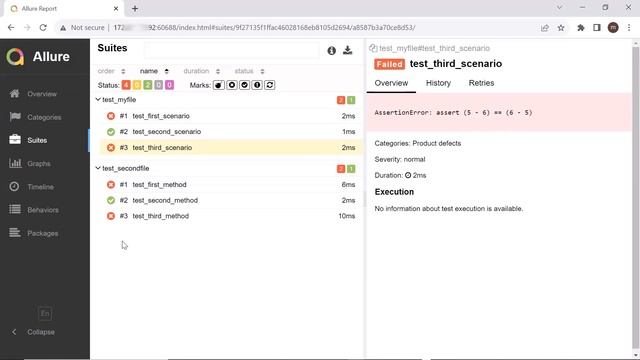
Task: Toggle the broken status filter (yellow)
Action: pos(137,85)
